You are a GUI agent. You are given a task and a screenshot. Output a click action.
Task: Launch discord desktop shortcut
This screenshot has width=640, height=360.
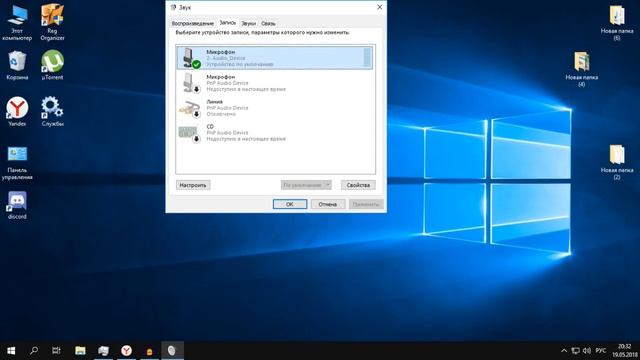(17, 206)
